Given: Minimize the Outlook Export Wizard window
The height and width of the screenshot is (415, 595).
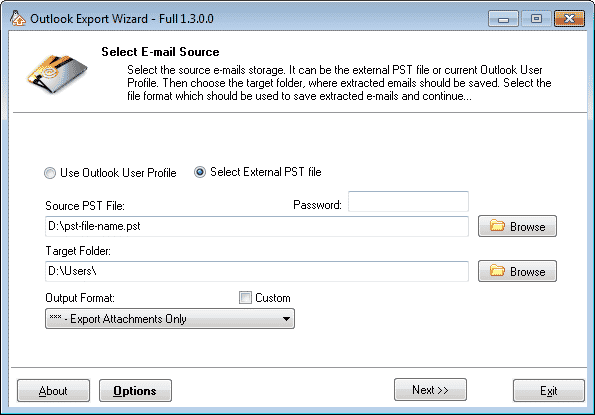Looking at the screenshot, I should click(503, 19).
